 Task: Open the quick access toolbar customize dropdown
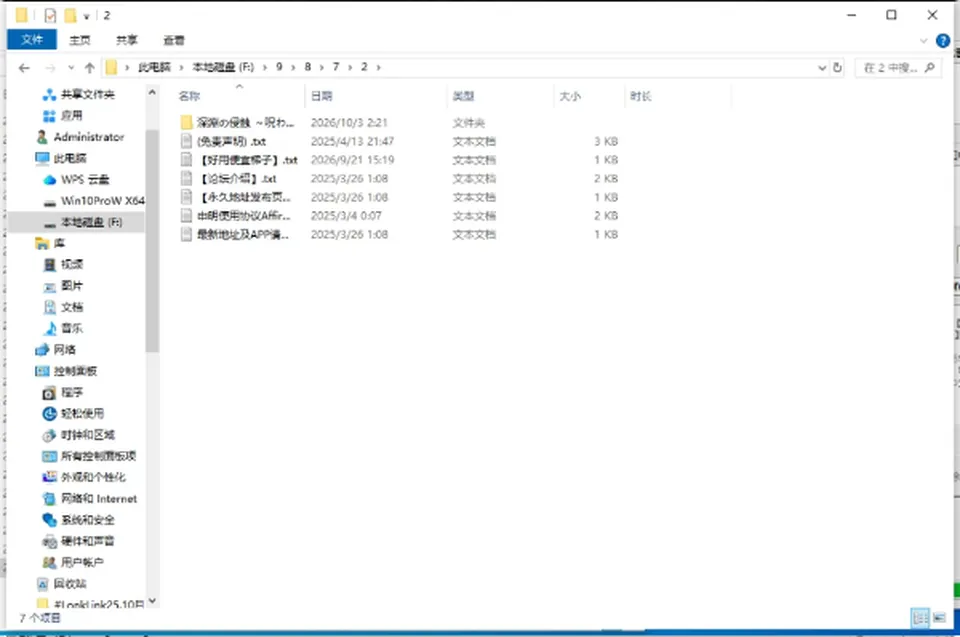pos(86,16)
